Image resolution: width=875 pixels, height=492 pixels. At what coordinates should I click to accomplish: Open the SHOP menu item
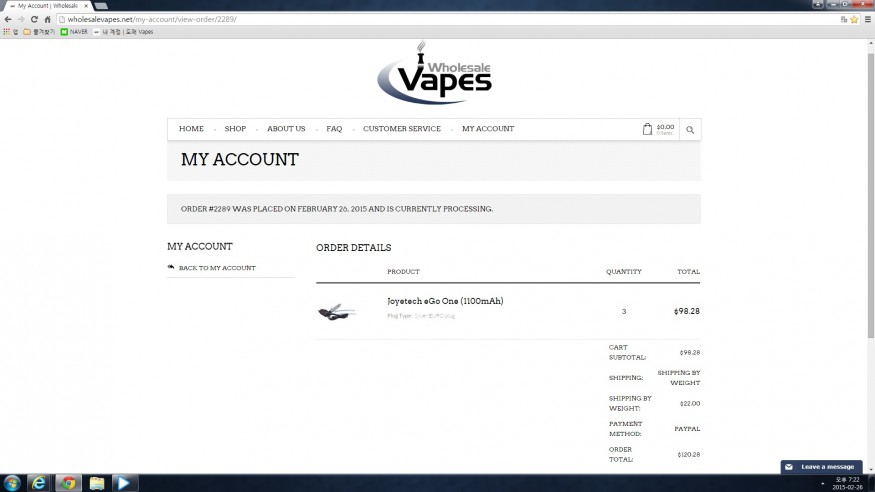click(x=235, y=129)
